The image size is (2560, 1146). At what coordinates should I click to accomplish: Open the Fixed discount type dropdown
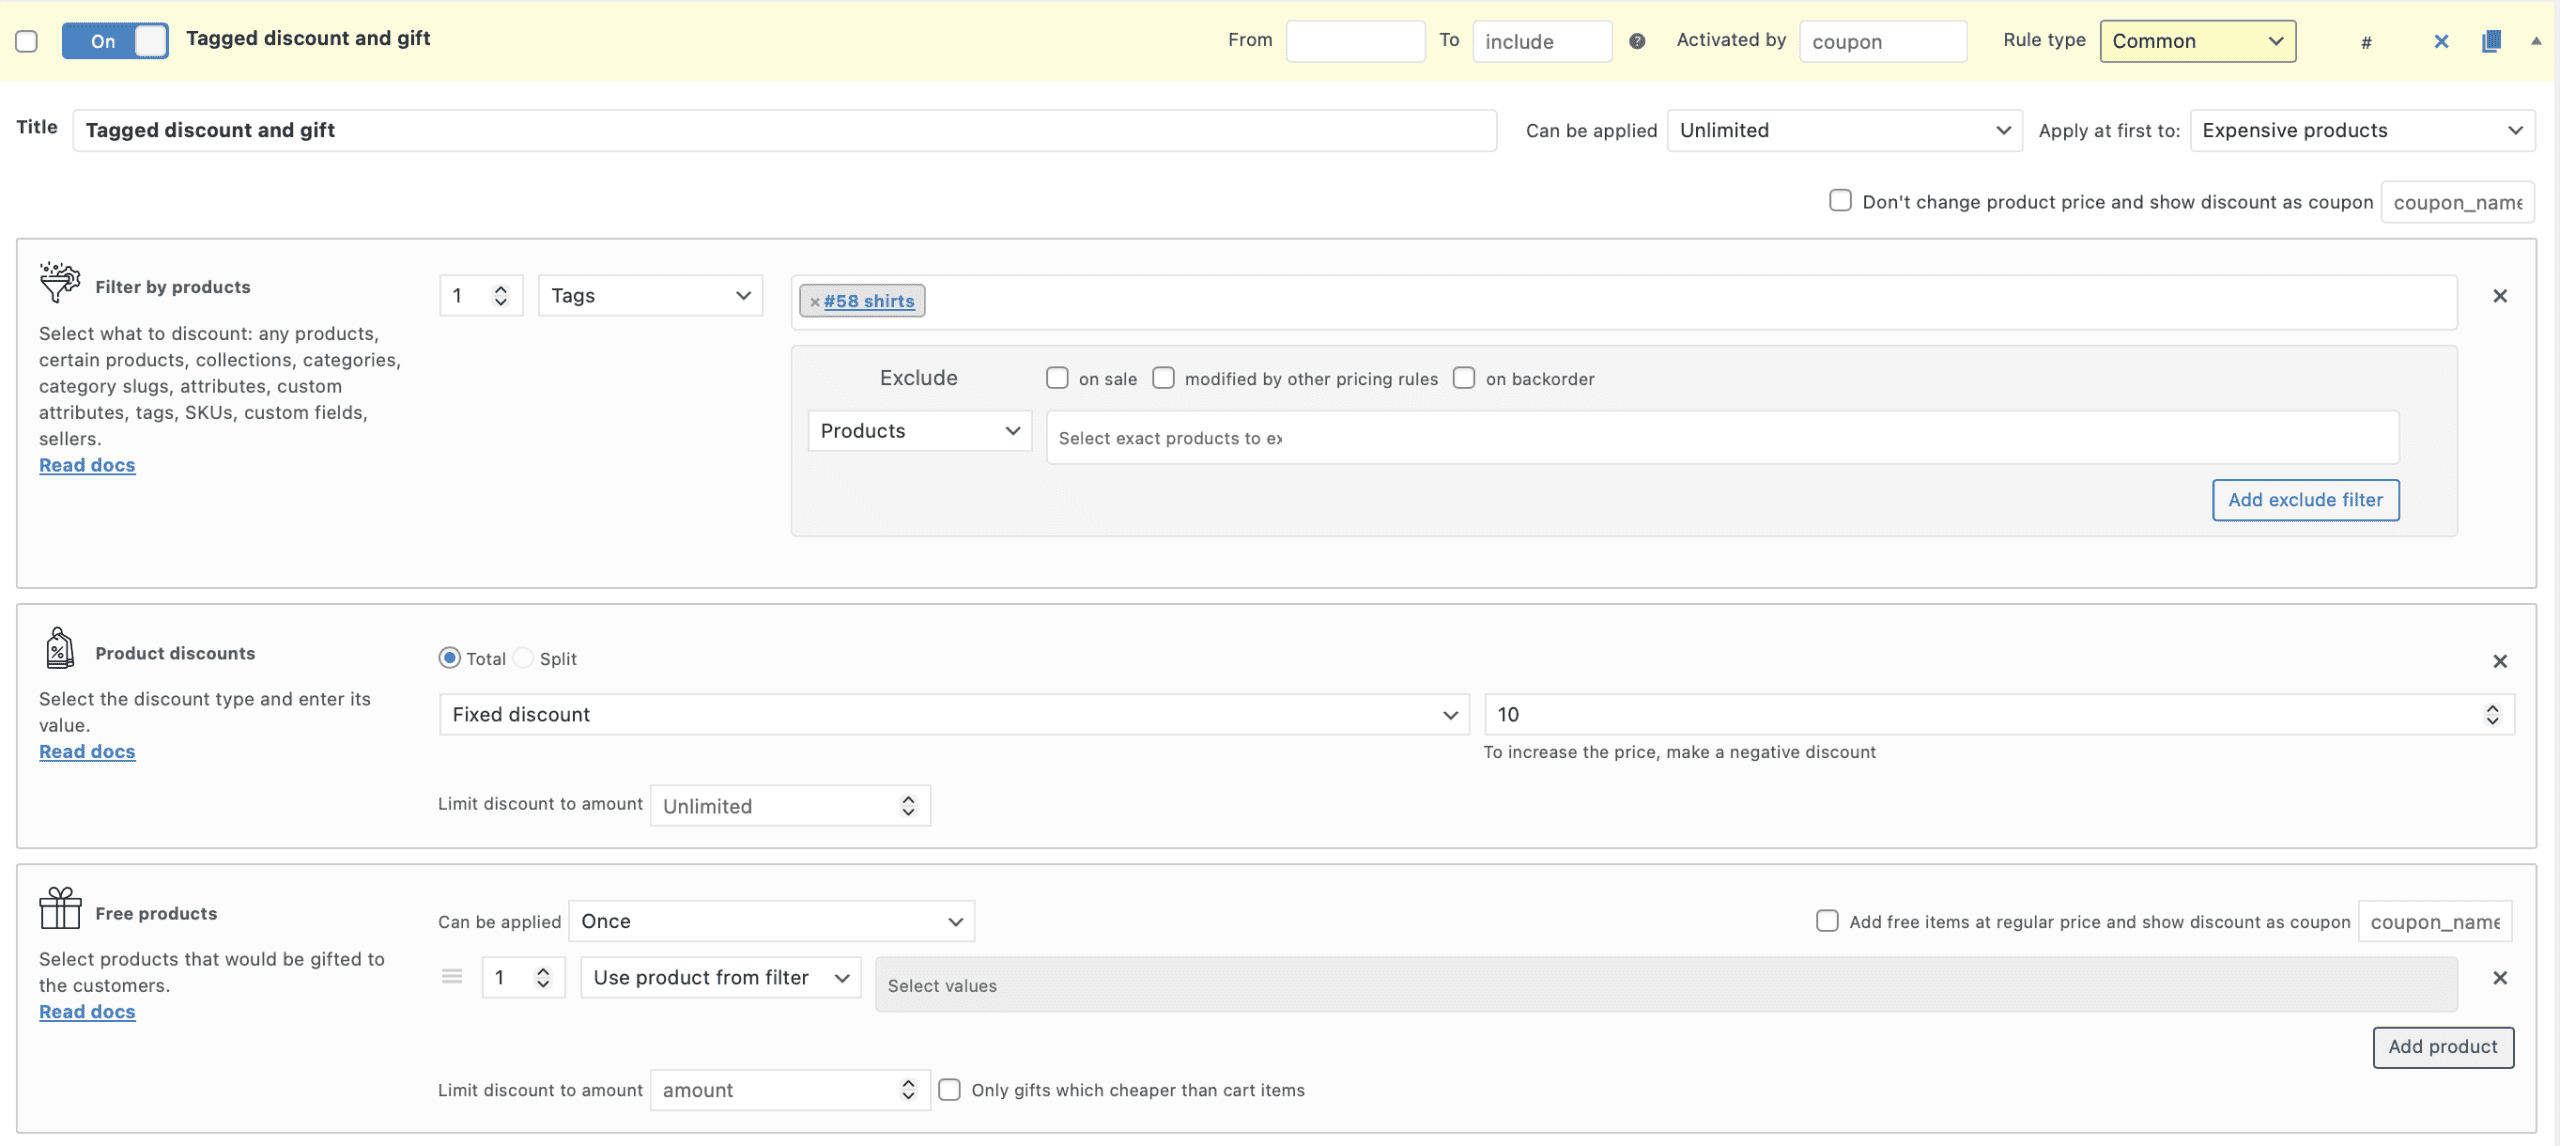[x=954, y=714]
